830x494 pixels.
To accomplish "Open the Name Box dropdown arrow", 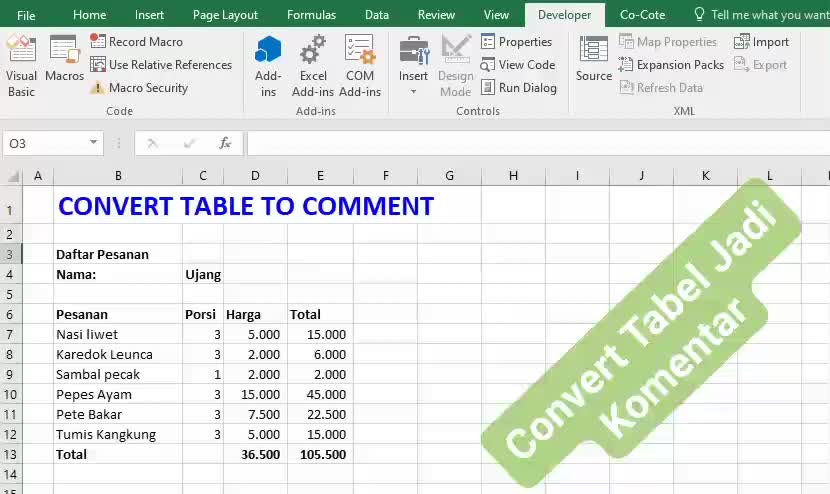I will (x=93, y=142).
